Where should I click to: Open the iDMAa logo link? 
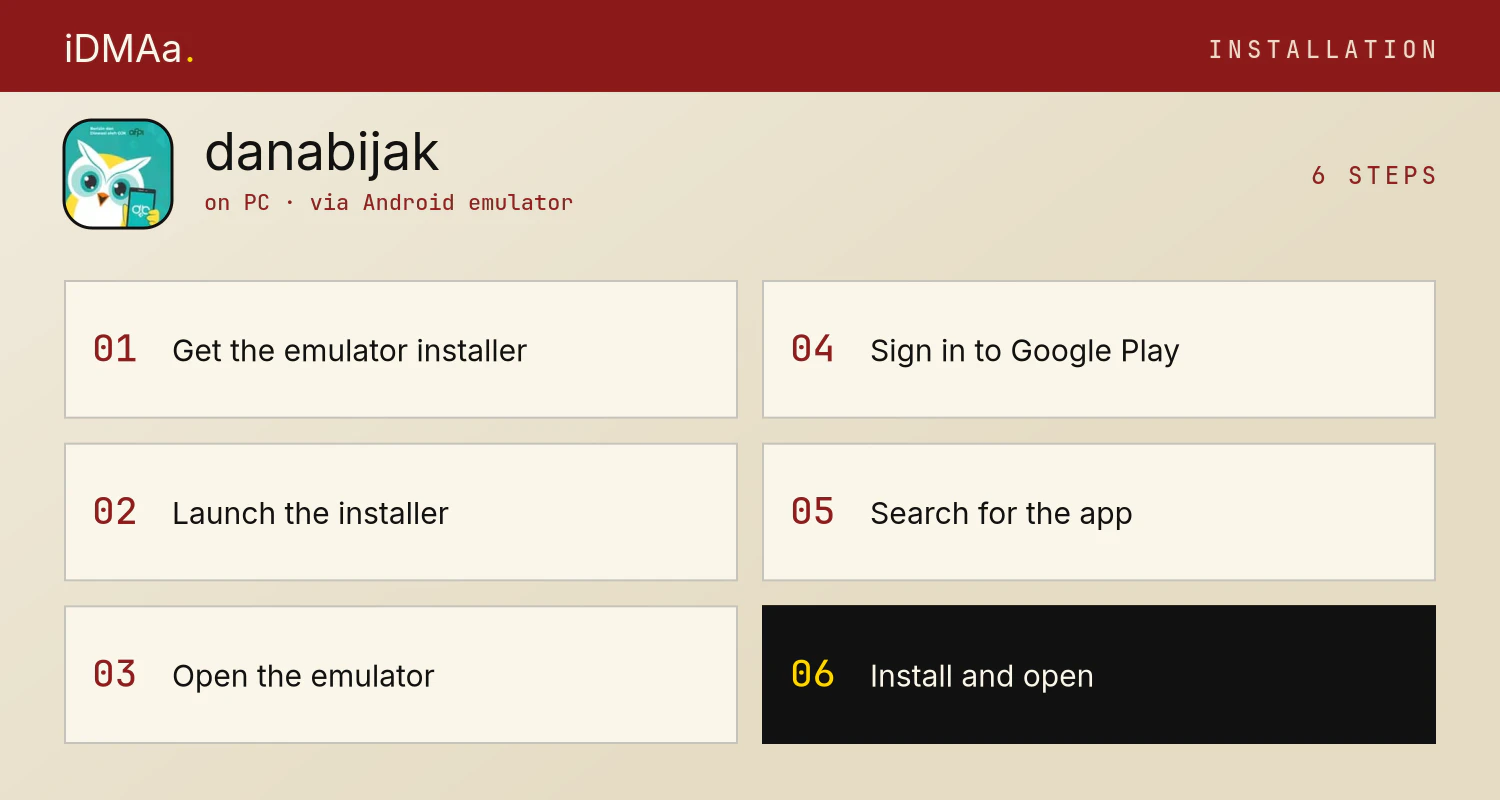[129, 48]
